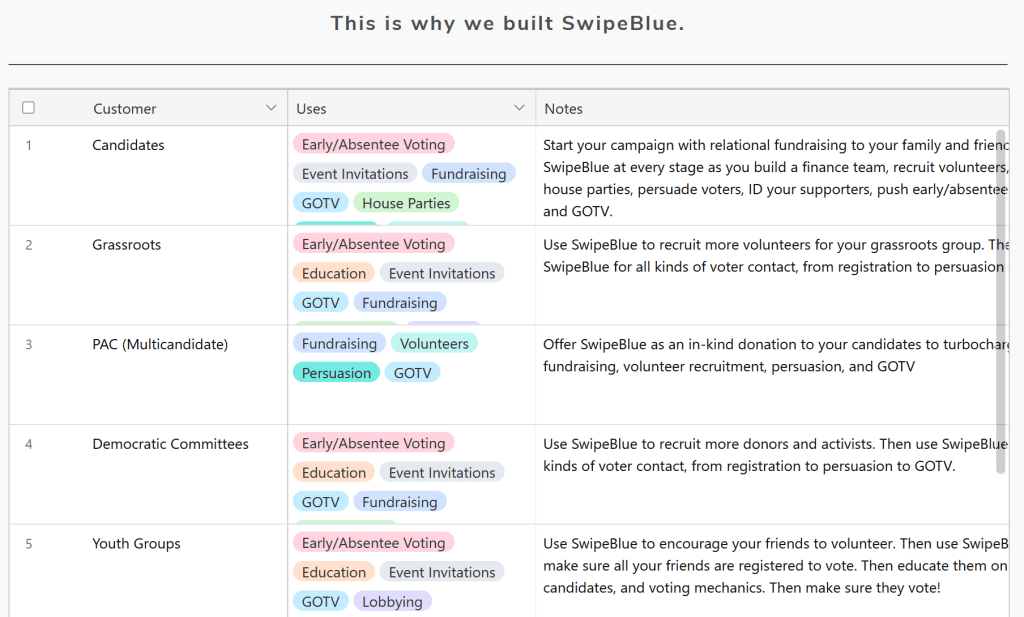Viewport: 1024px width, 617px height.
Task: Click Early/Absentee Voting tag in Grassroots row
Action: coord(374,244)
